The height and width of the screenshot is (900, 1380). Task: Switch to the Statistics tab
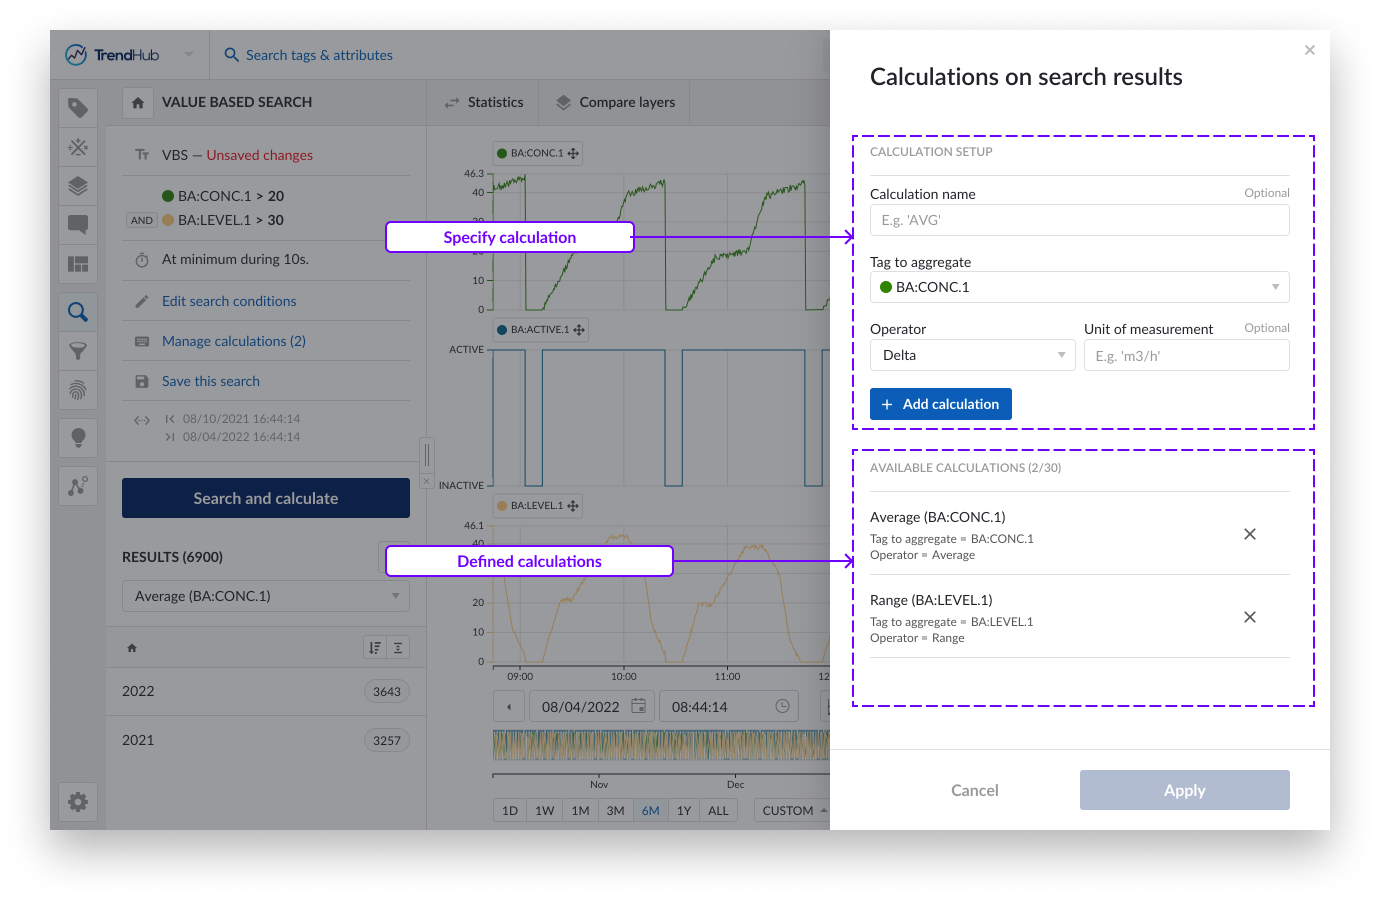click(484, 102)
